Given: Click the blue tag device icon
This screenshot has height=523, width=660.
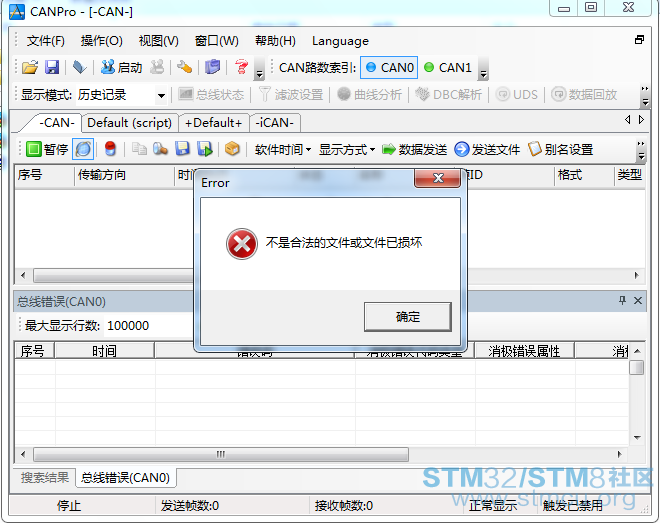Looking at the screenshot, I should click(x=79, y=67).
